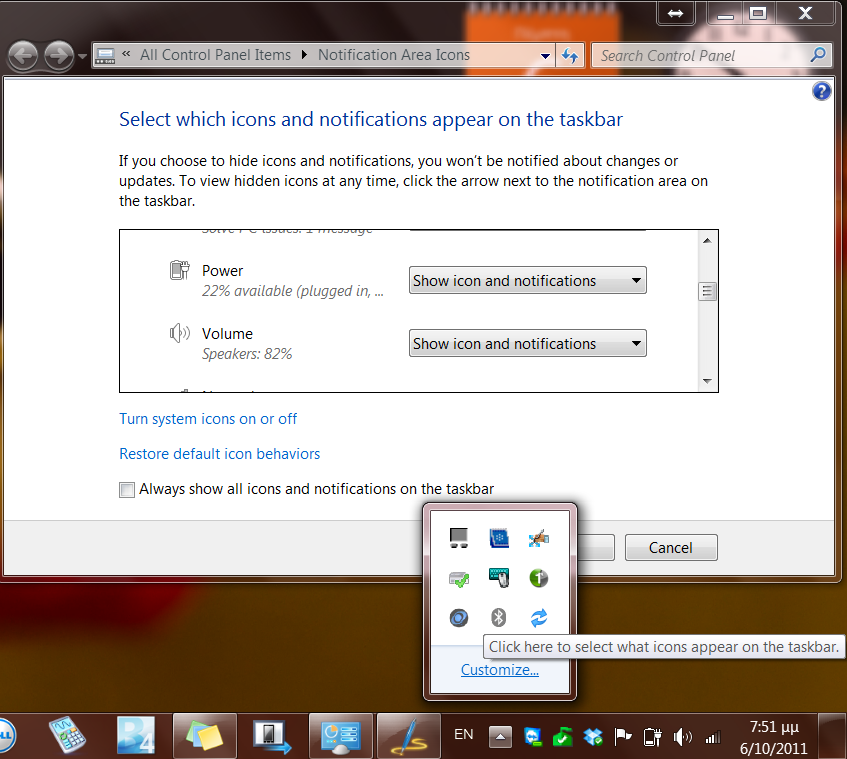Click the pen tablet icon in overflow area
Viewport: 847px width, 759px height.
pyautogui.click(x=539, y=538)
